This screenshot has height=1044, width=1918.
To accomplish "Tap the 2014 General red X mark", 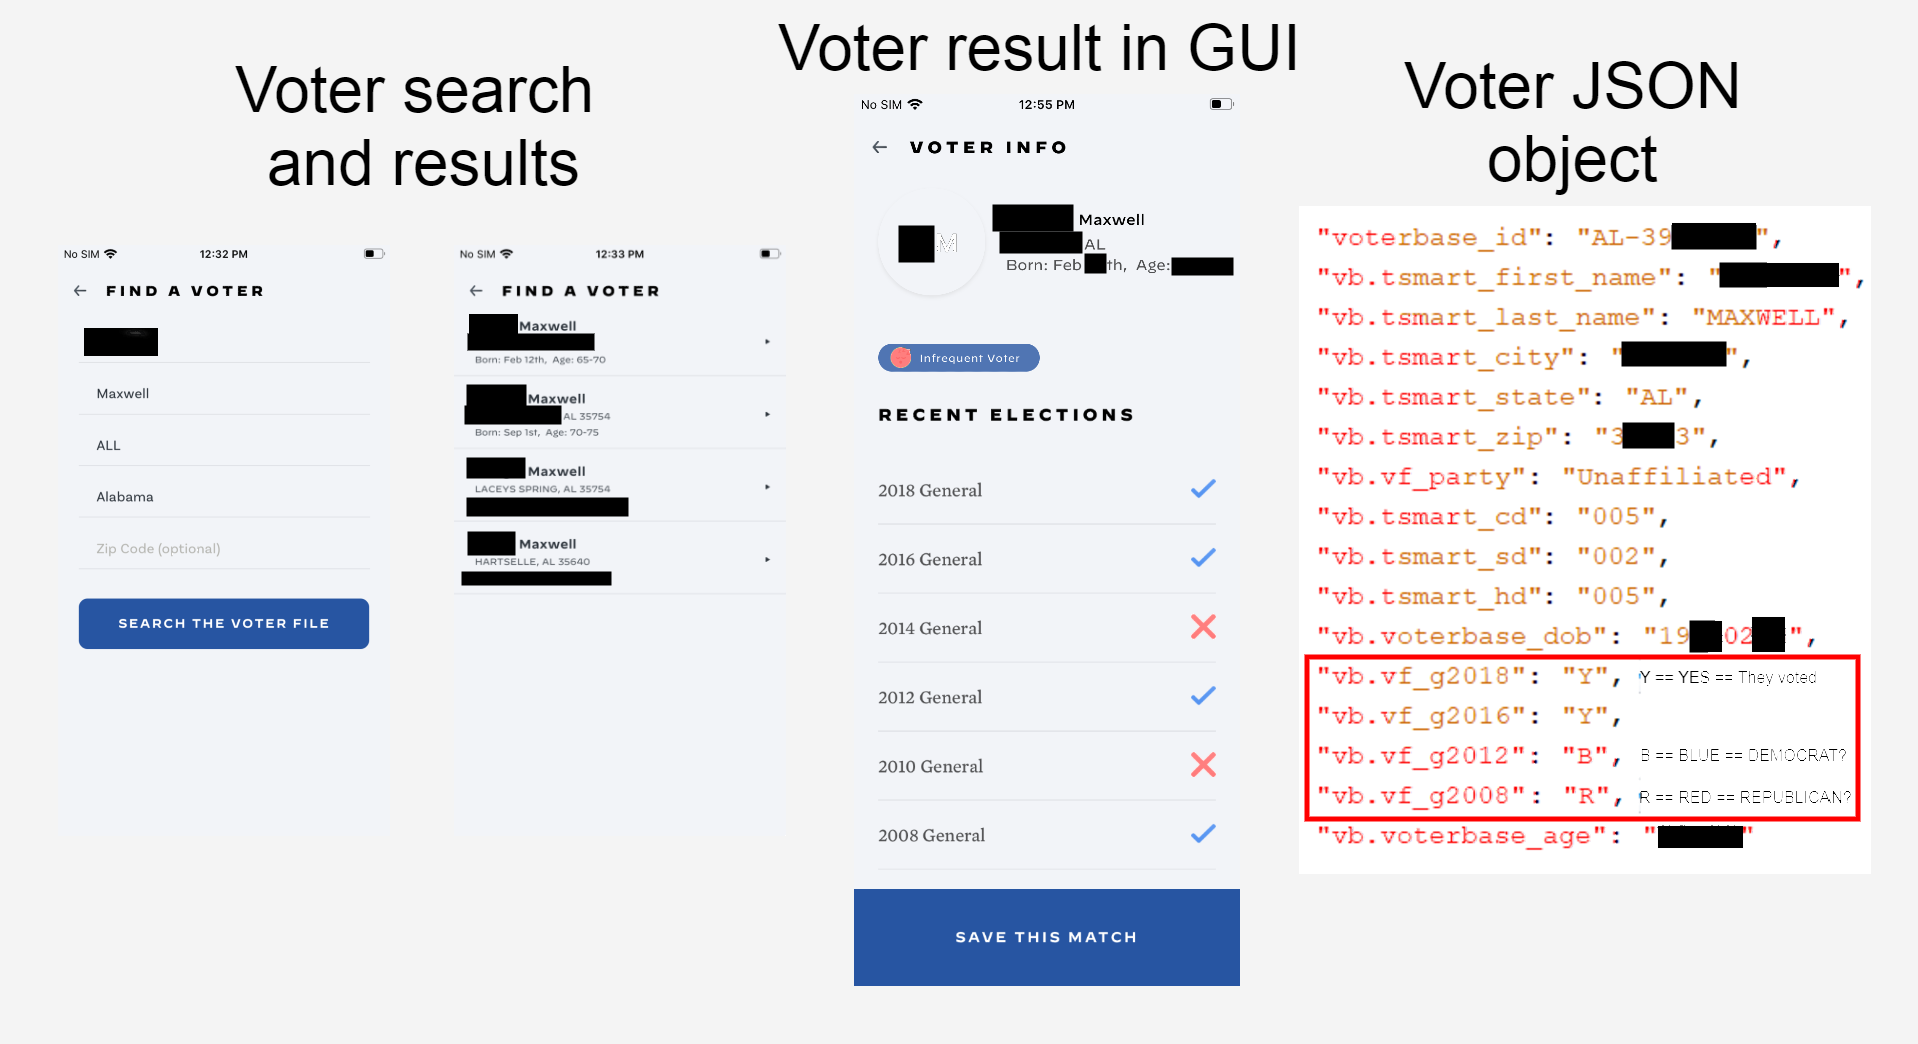I will tap(1203, 627).
